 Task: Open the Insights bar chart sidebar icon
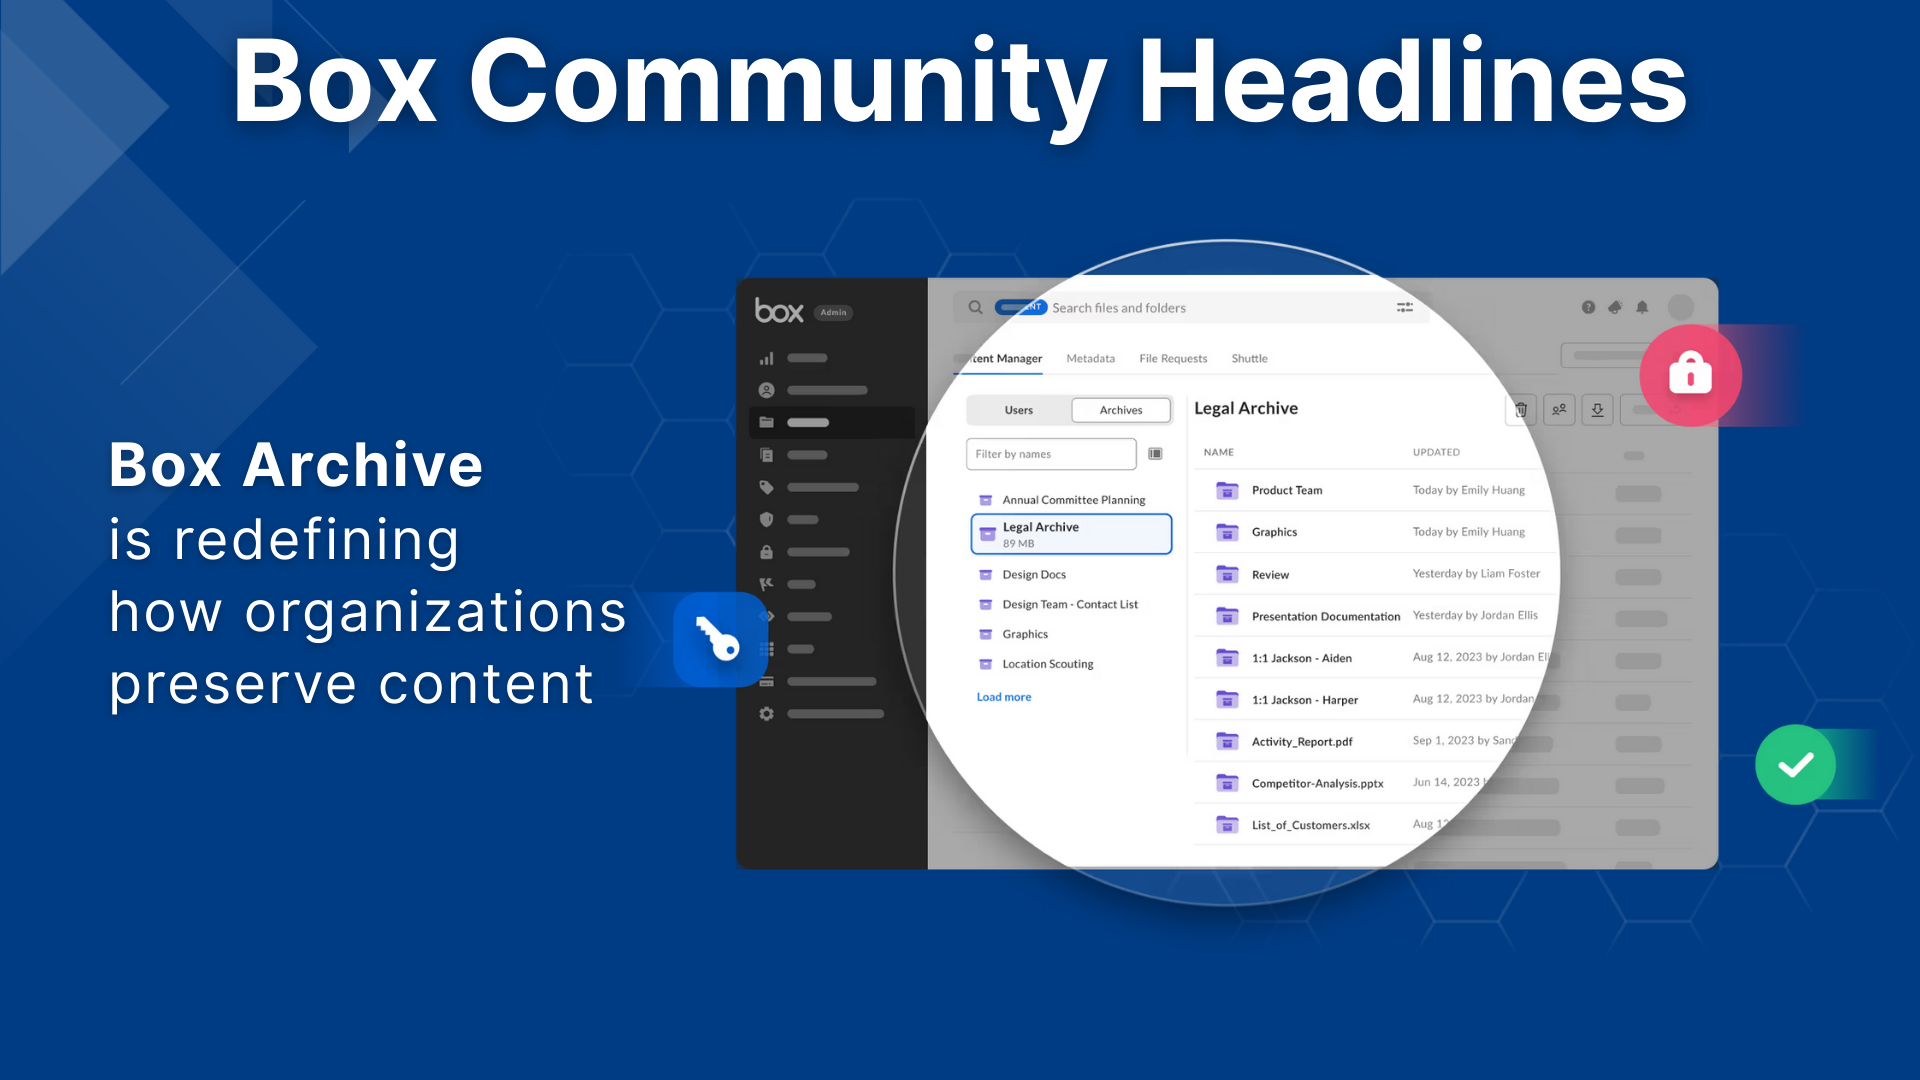click(x=767, y=358)
